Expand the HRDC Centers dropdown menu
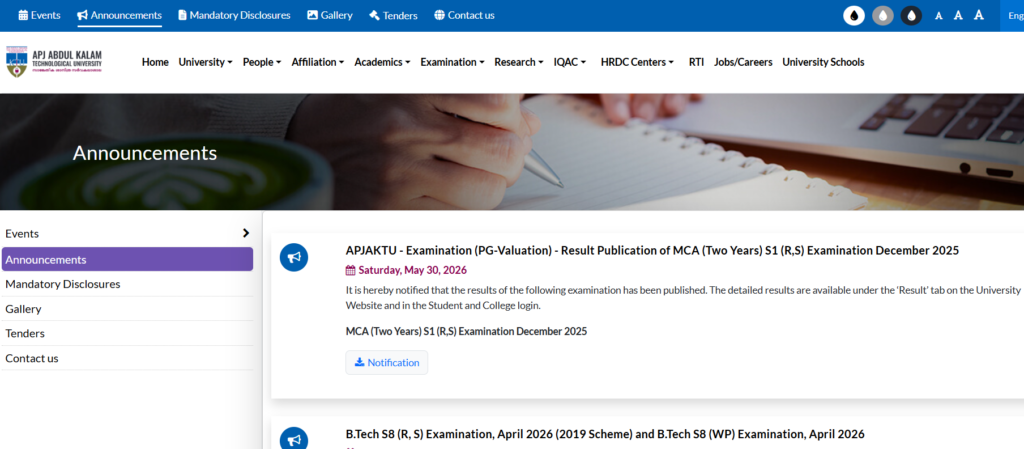The width and height of the screenshot is (1024, 449). coord(637,62)
